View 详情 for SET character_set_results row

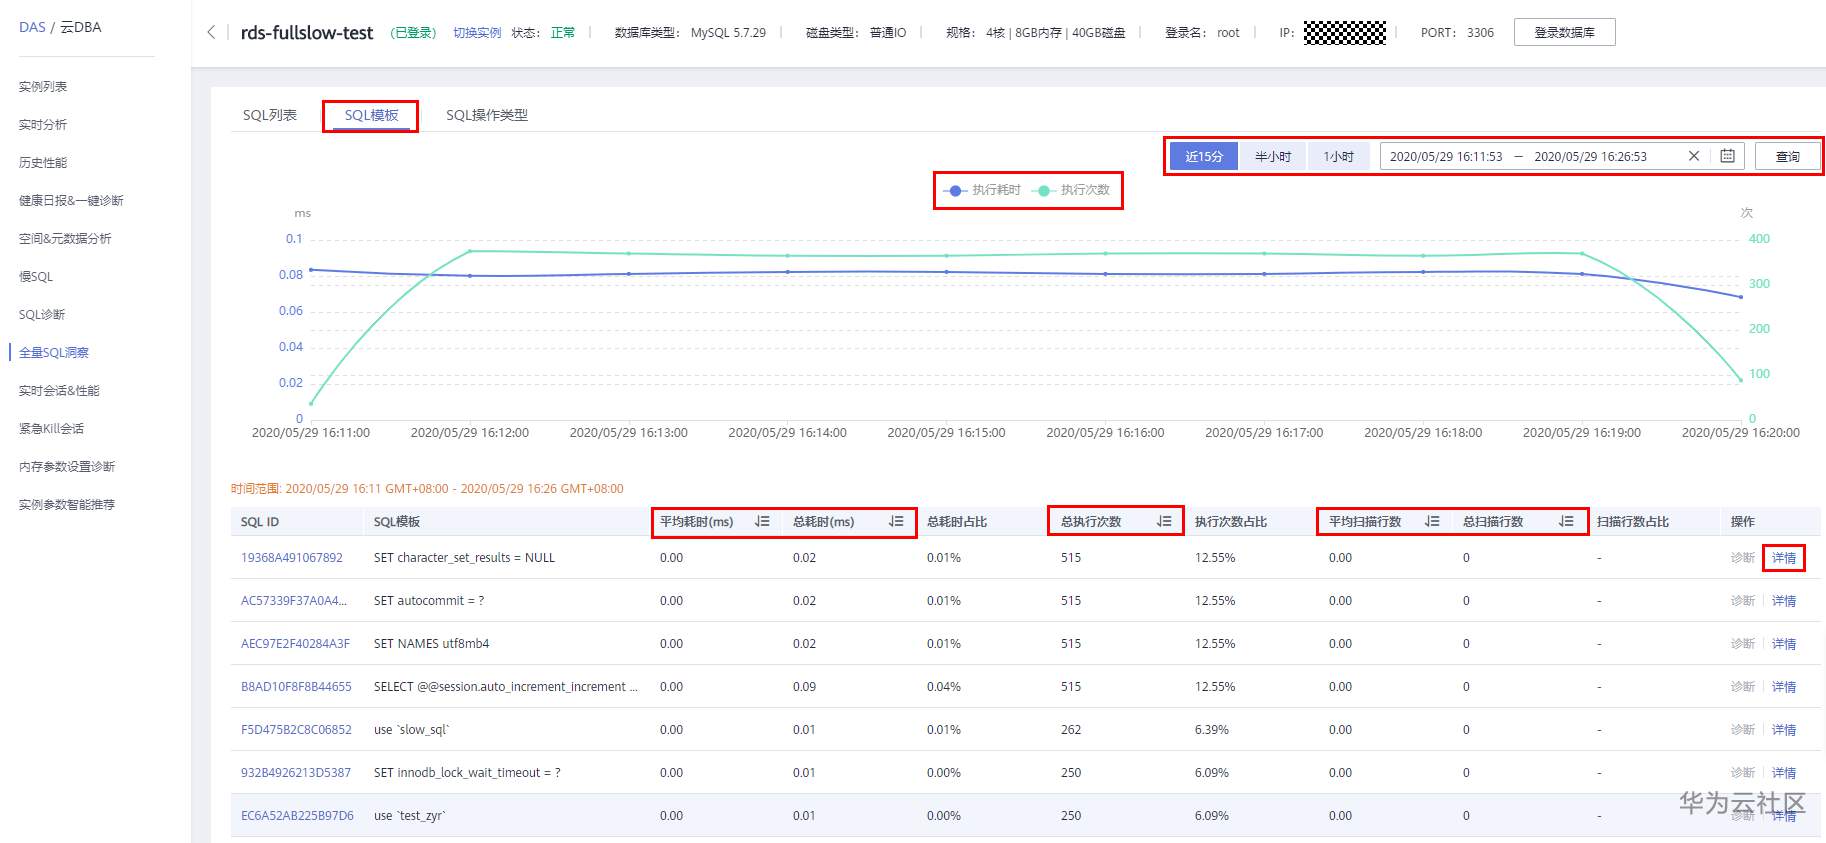pyautogui.click(x=1784, y=558)
